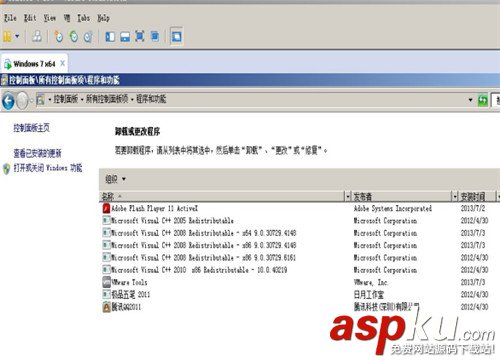This screenshot has width=500, height=361.
Task: Click the yellow Suspend VM toolbar icon
Action: pos(7,36)
